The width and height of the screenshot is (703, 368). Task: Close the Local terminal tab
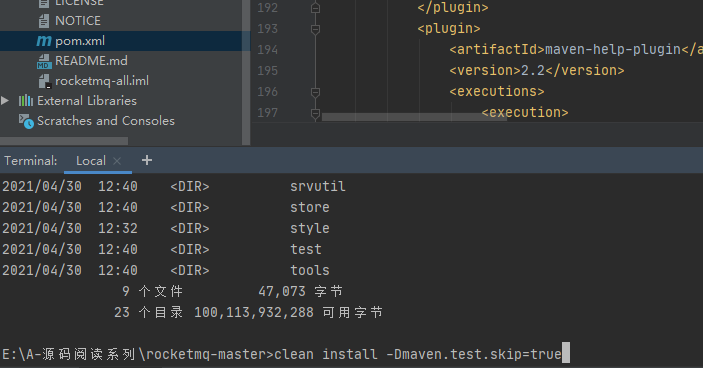(117, 161)
